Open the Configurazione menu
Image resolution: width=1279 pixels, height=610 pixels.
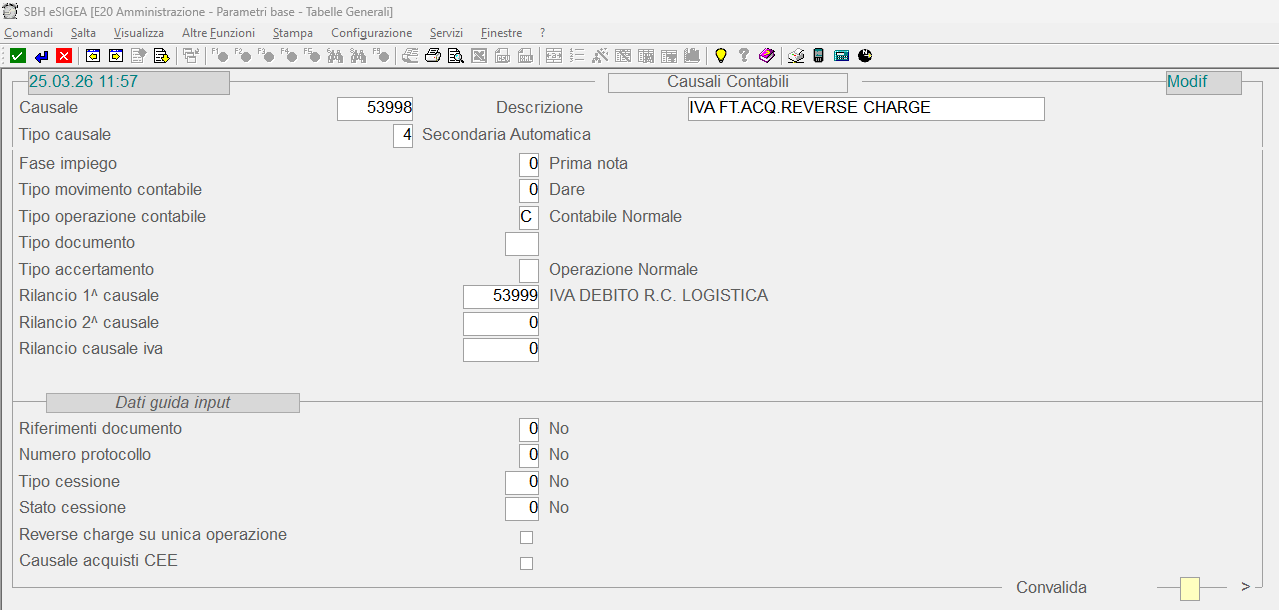(x=371, y=33)
